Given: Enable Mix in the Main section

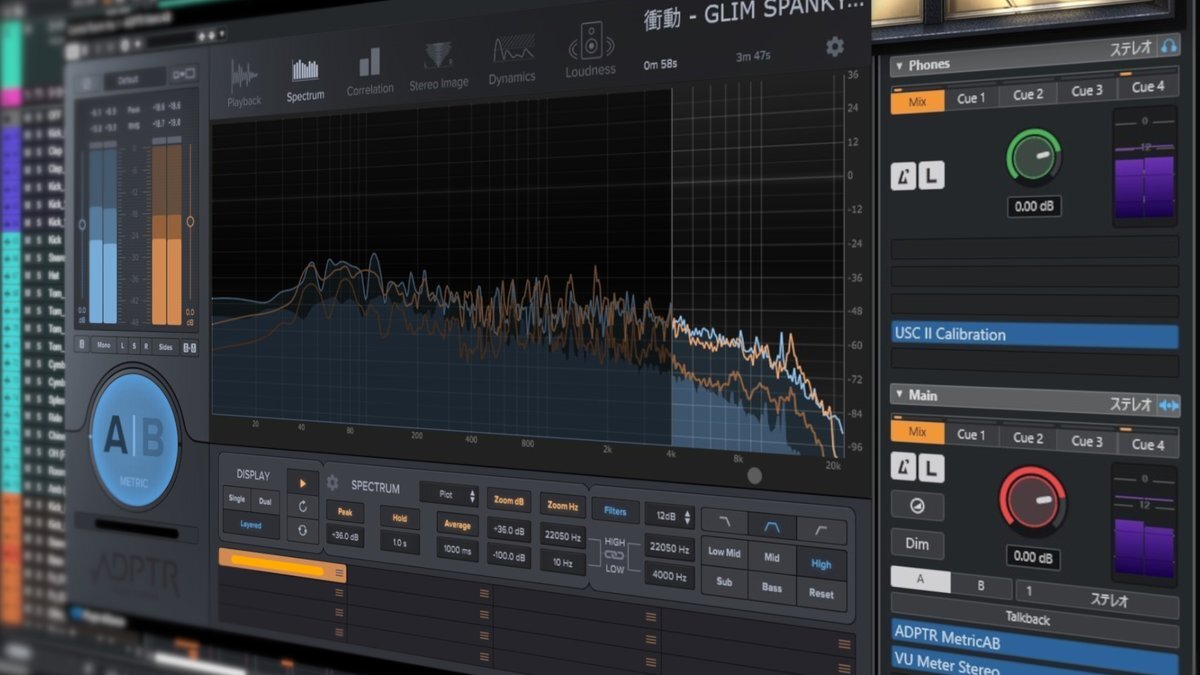Looking at the screenshot, I should [x=917, y=433].
